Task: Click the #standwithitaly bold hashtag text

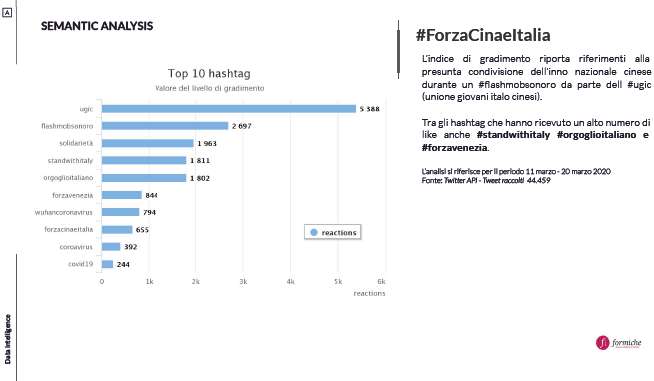Action: (513, 135)
